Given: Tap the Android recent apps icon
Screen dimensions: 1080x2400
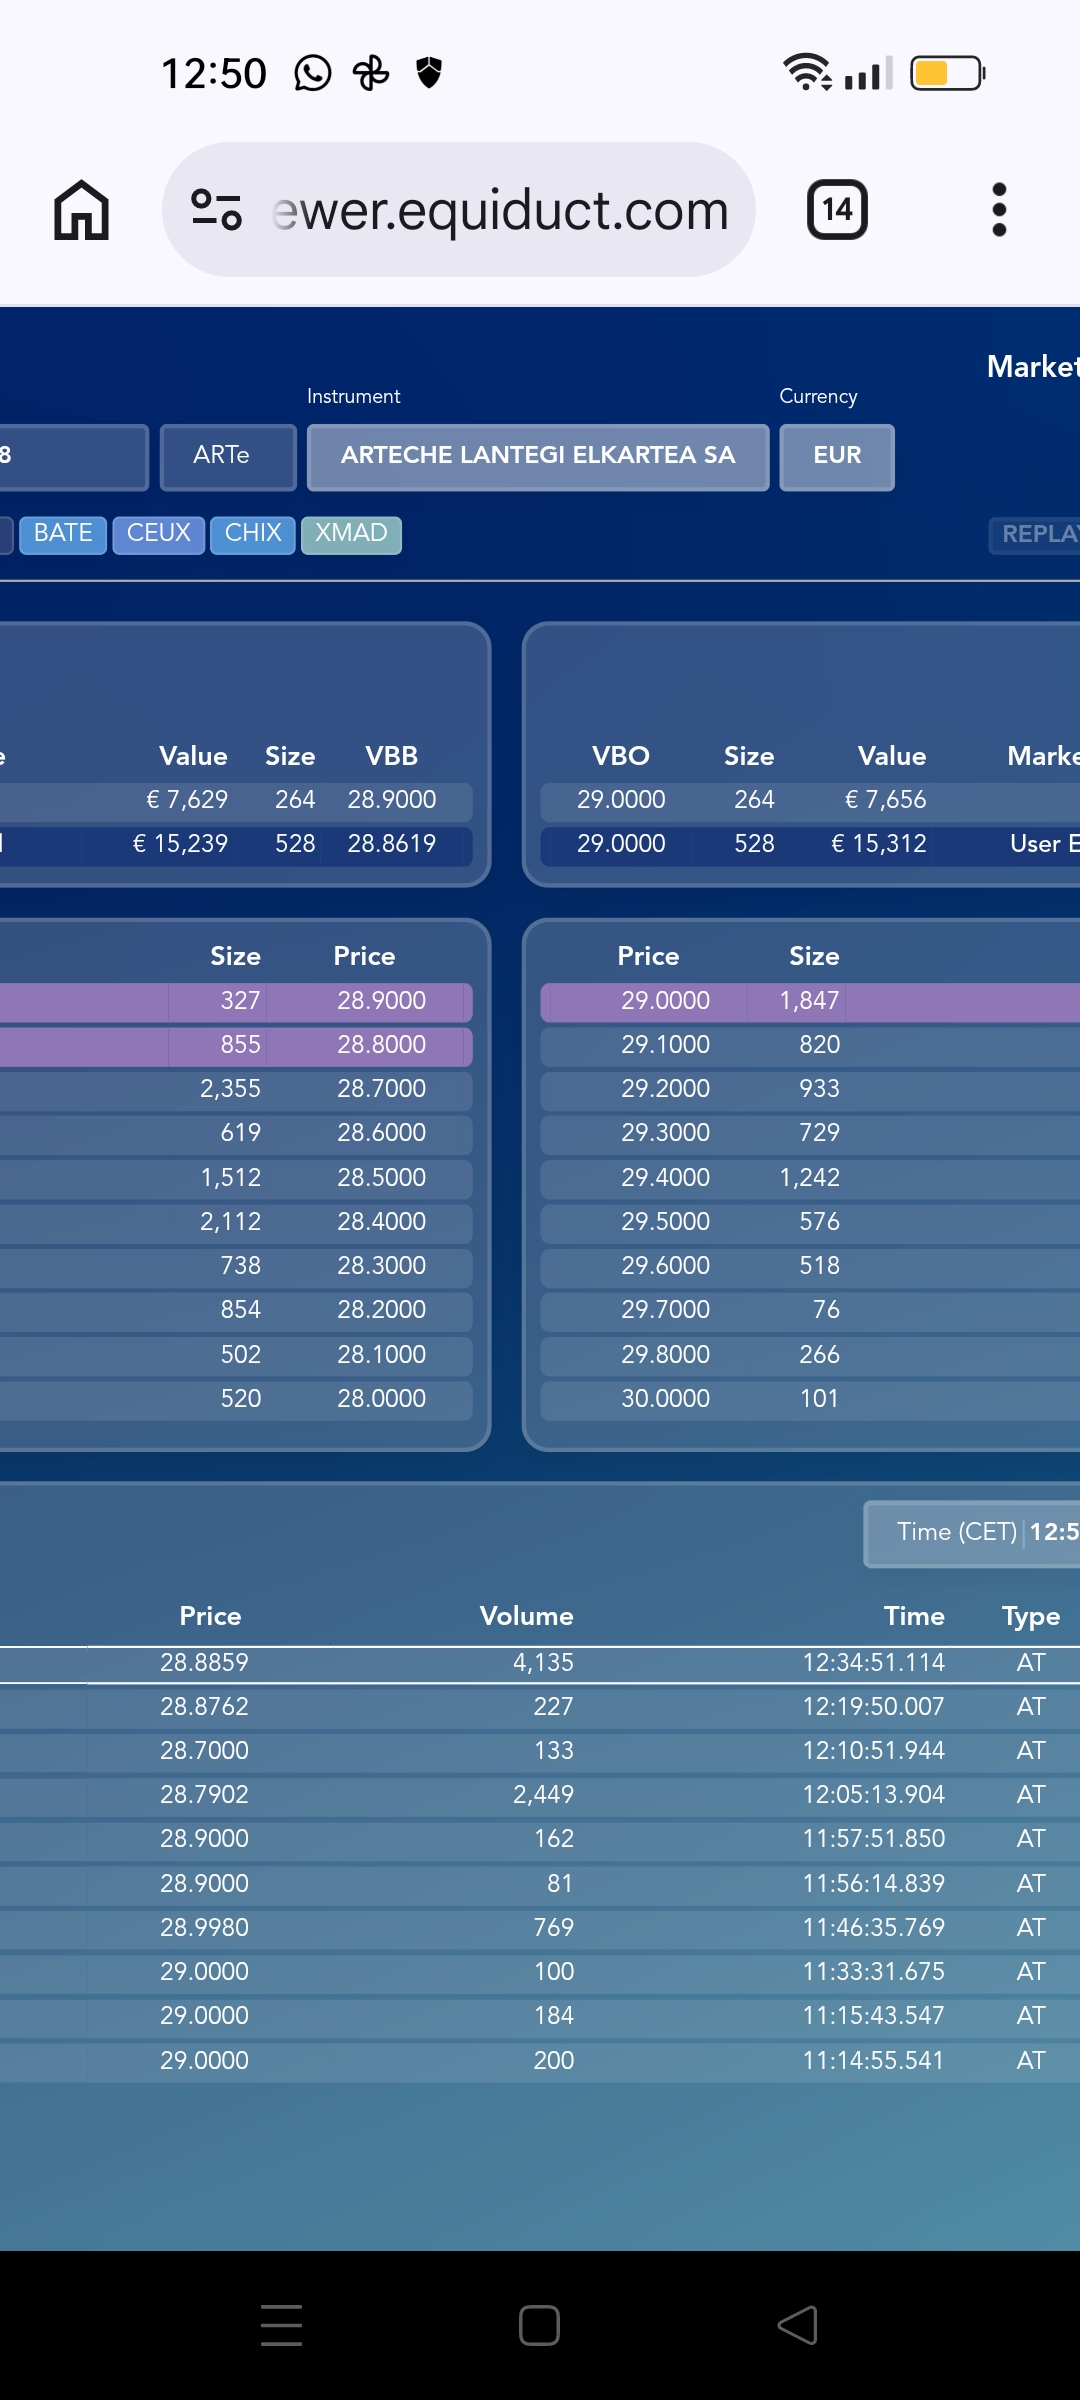Looking at the screenshot, I should (281, 2325).
